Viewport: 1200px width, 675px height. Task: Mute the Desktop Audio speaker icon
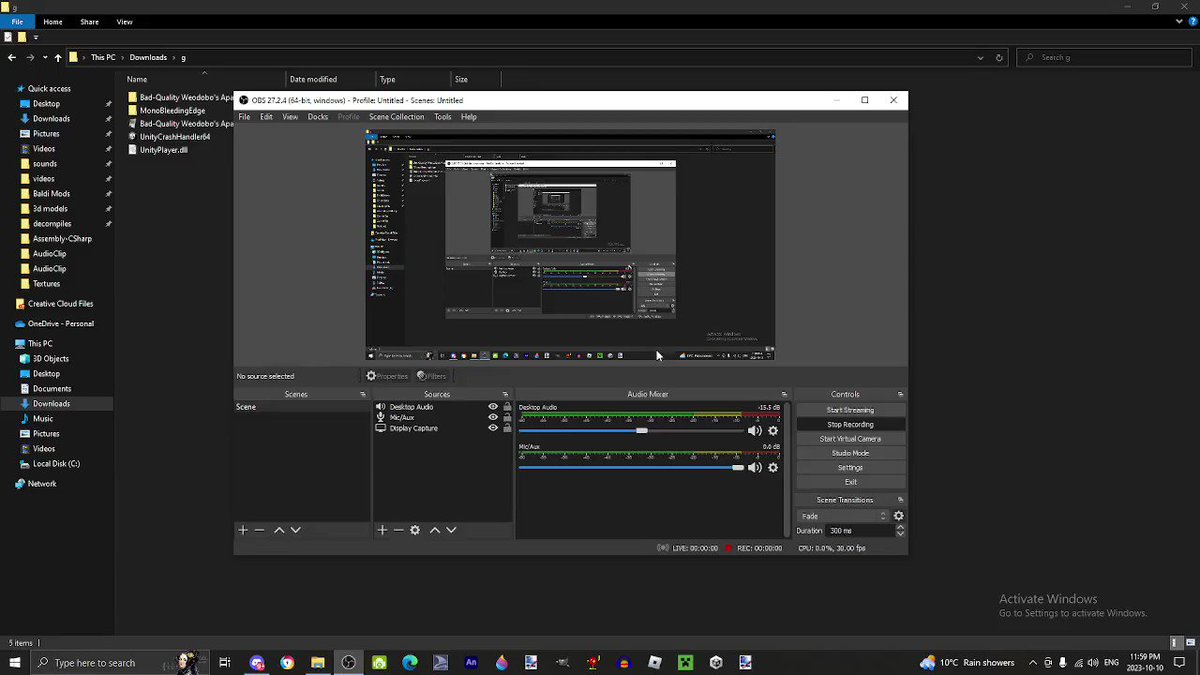click(x=755, y=431)
